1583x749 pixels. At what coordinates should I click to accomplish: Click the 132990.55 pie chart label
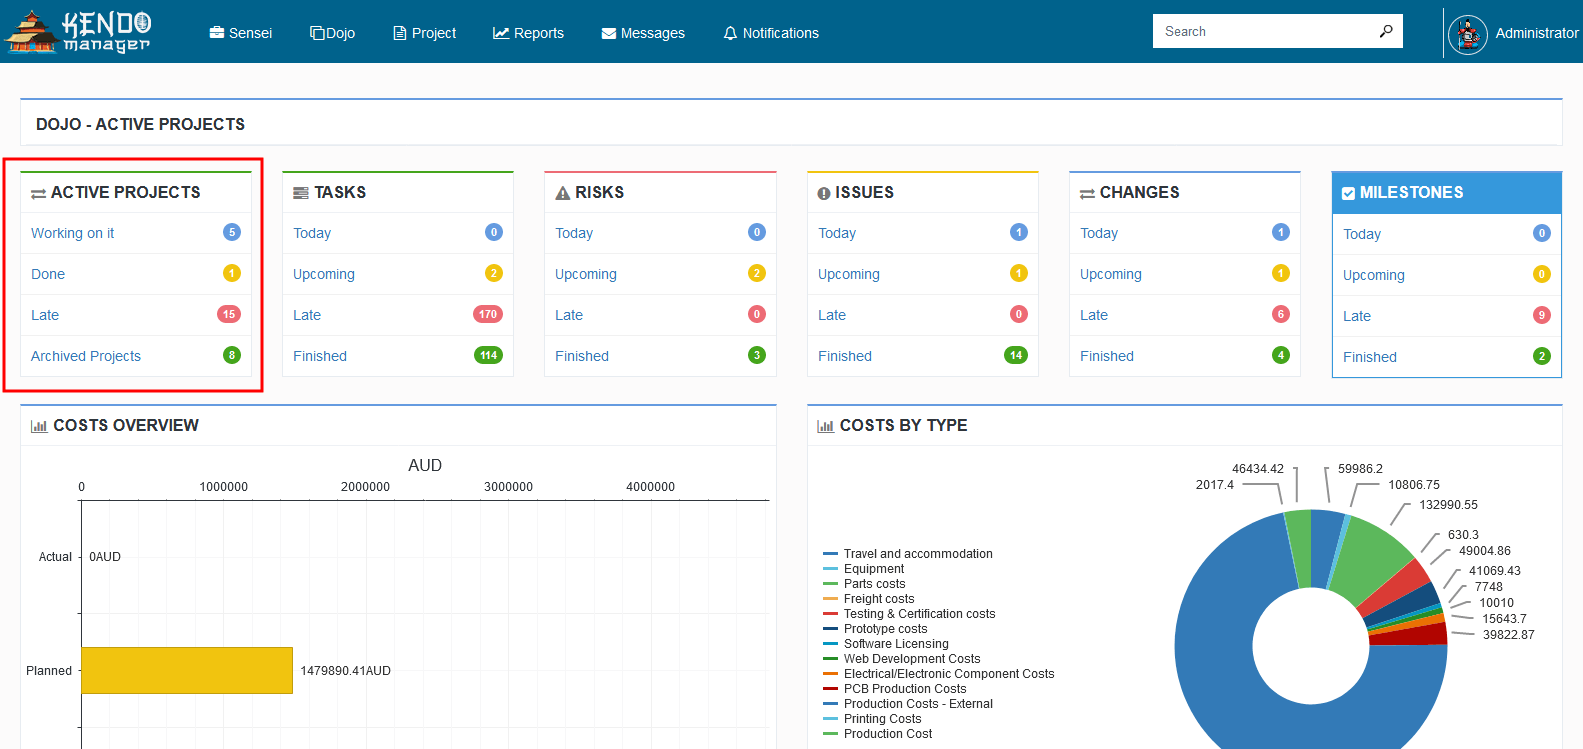(1448, 505)
